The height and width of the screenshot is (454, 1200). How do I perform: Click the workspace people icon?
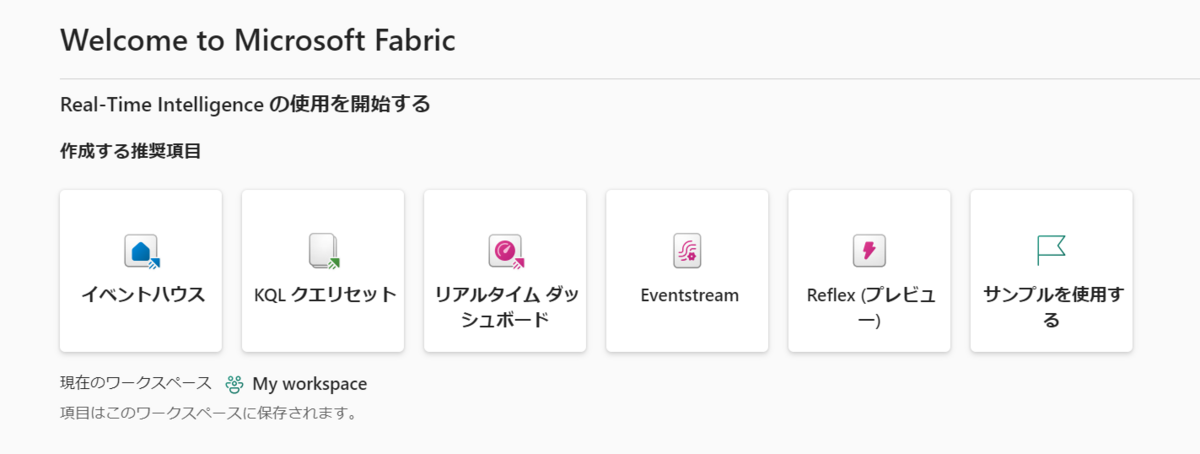pyautogui.click(x=234, y=384)
